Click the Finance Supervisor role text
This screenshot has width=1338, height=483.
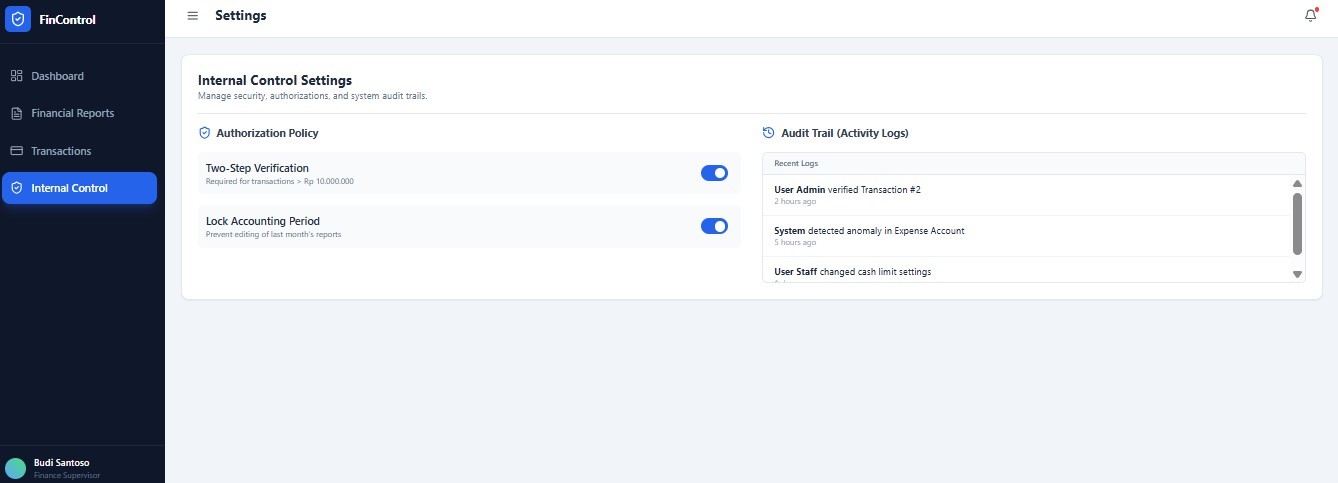tap(66, 475)
